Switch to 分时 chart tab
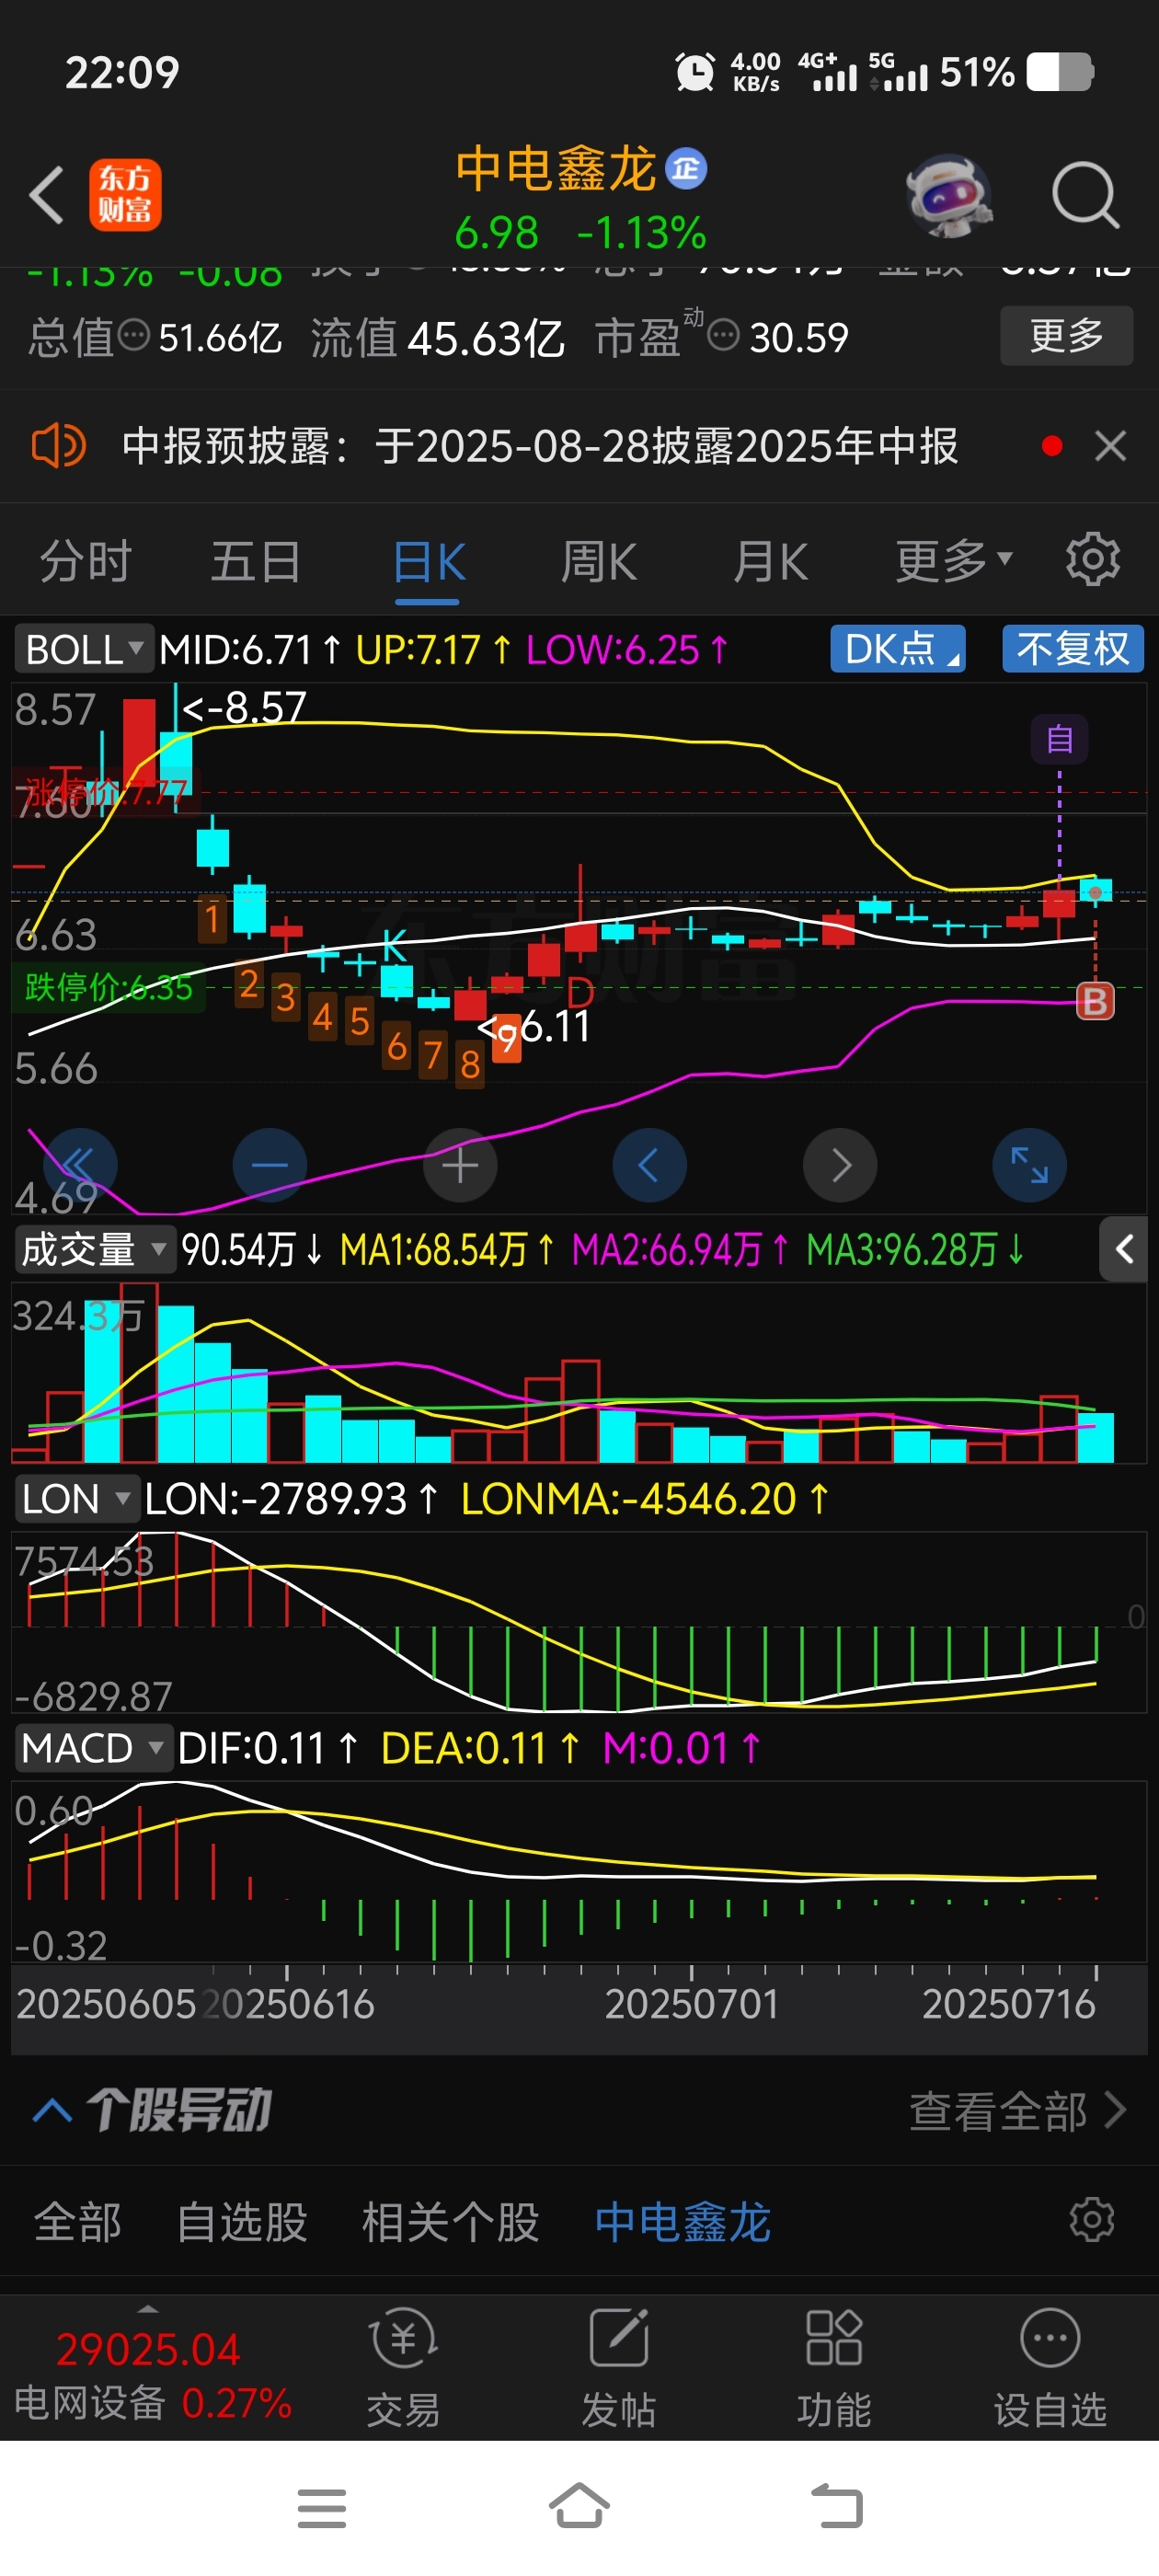The height and width of the screenshot is (2576, 1159). click(86, 561)
